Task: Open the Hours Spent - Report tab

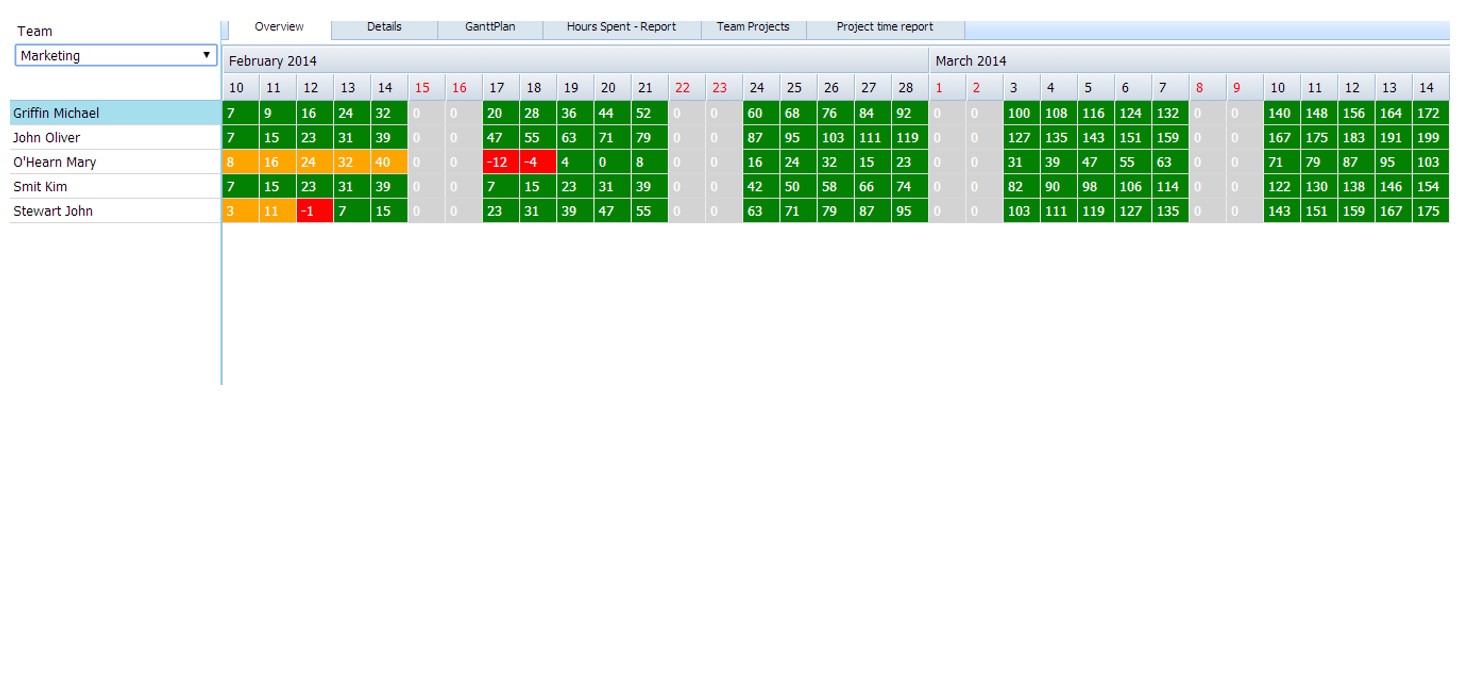Action: click(x=621, y=27)
